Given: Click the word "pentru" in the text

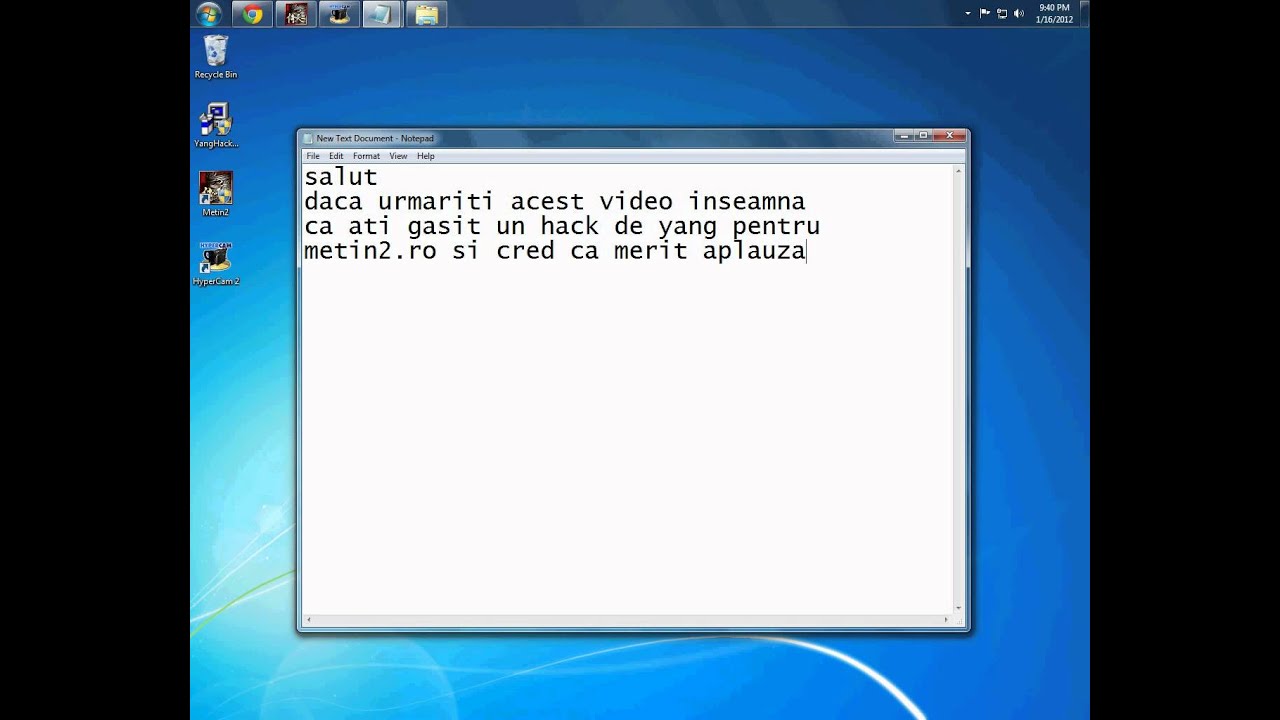Looking at the screenshot, I should [776, 227].
